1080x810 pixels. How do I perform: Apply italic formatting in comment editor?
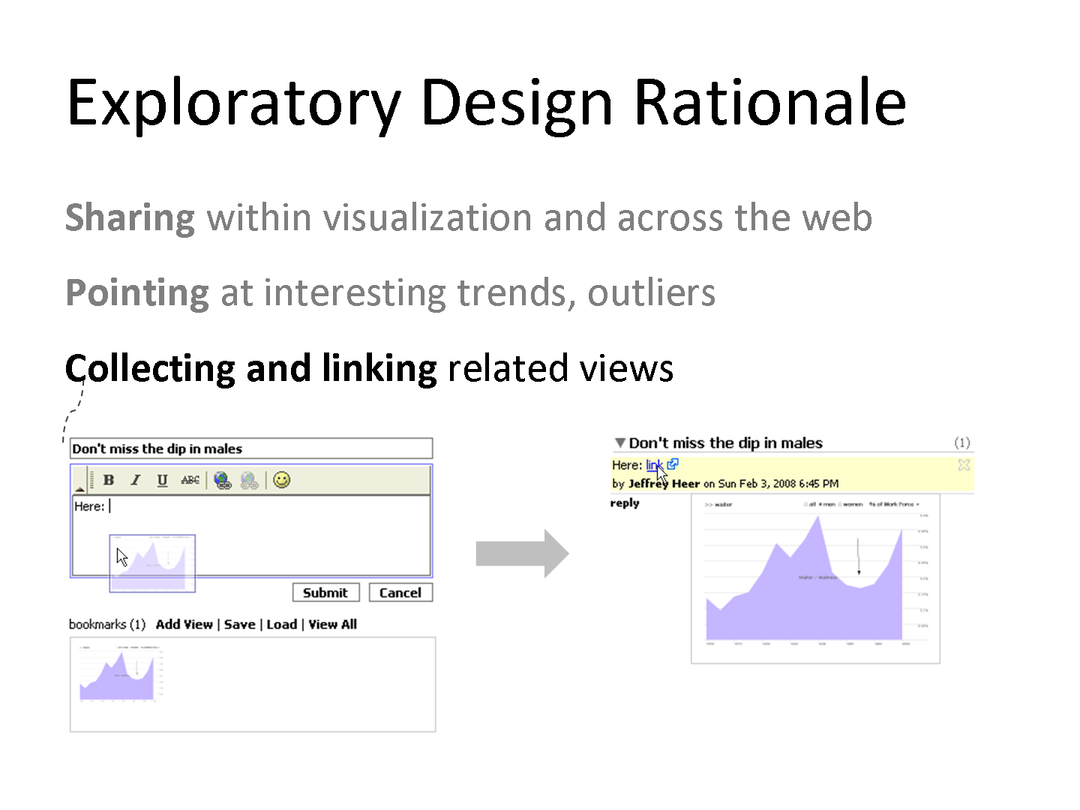(135, 481)
